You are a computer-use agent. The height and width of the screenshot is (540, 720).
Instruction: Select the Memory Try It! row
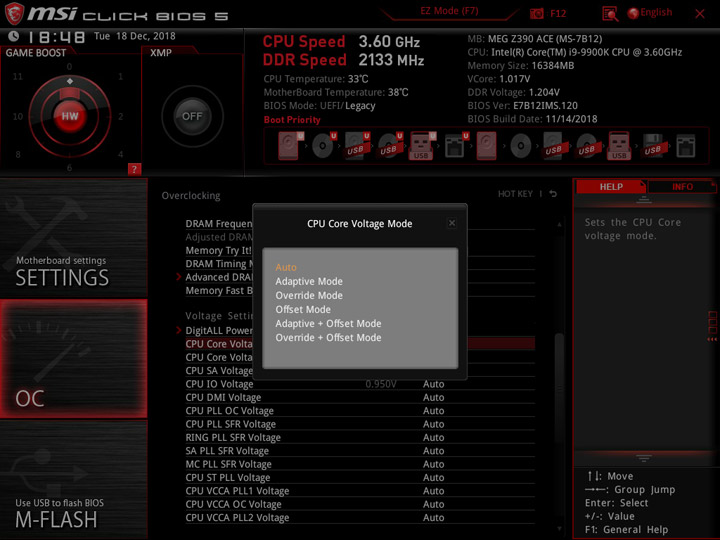[360, 250]
